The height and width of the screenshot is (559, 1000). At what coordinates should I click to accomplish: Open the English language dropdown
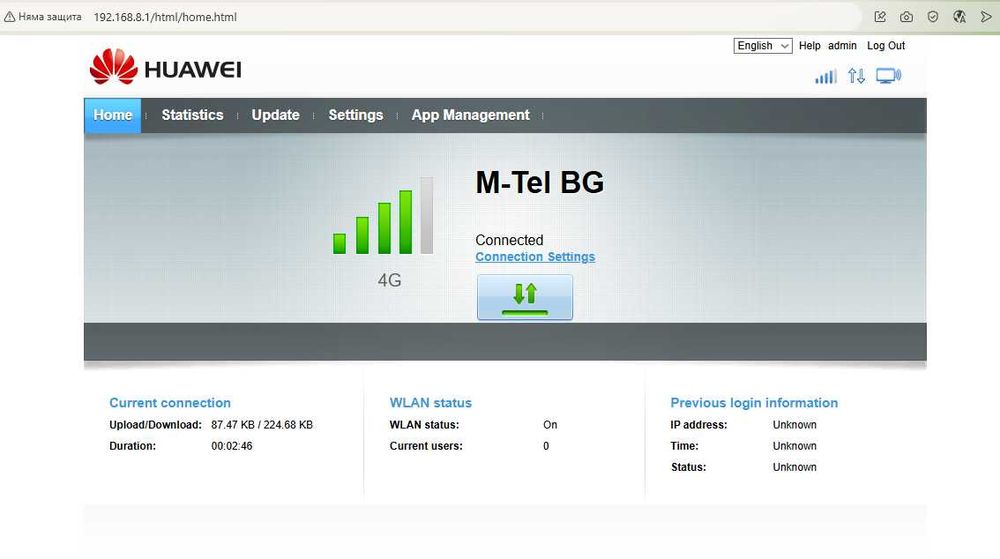pyautogui.click(x=763, y=46)
